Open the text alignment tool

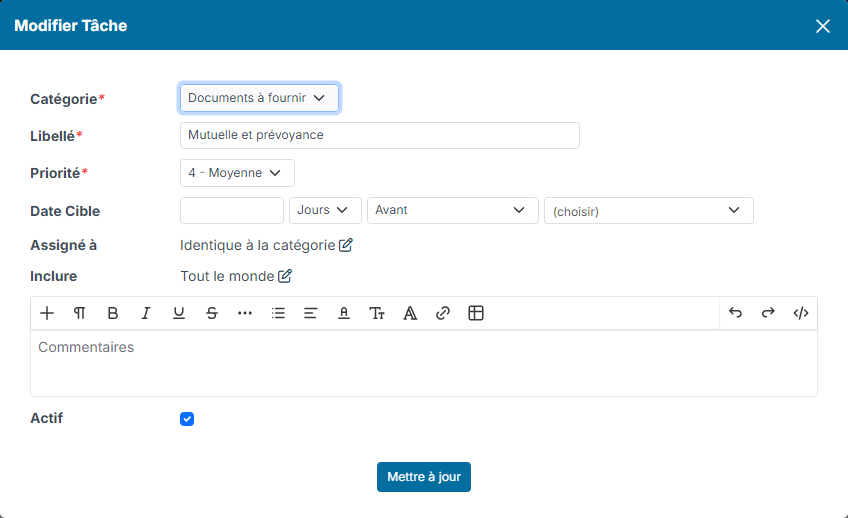[310, 313]
